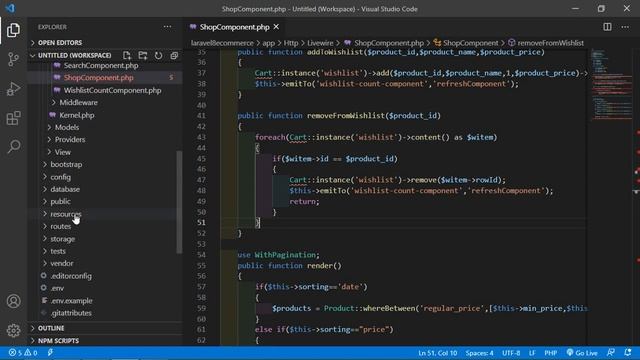Click the Ln 51, Col 10 status entry
Screen dimensions: 640x360
[x=438, y=353]
